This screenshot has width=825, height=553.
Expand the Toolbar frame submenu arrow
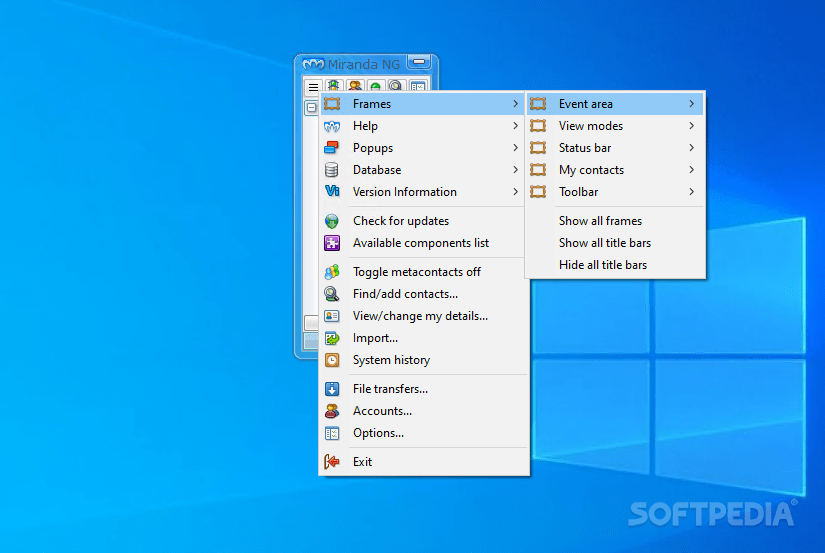click(692, 192)
